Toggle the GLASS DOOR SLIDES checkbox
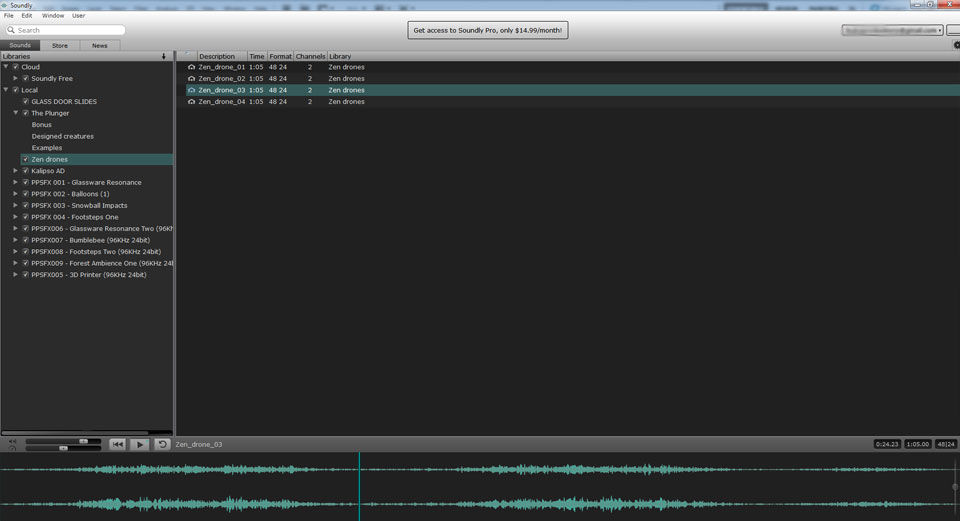Image resolution: width=960 pixels, height=521 pixels. (26, 102)
